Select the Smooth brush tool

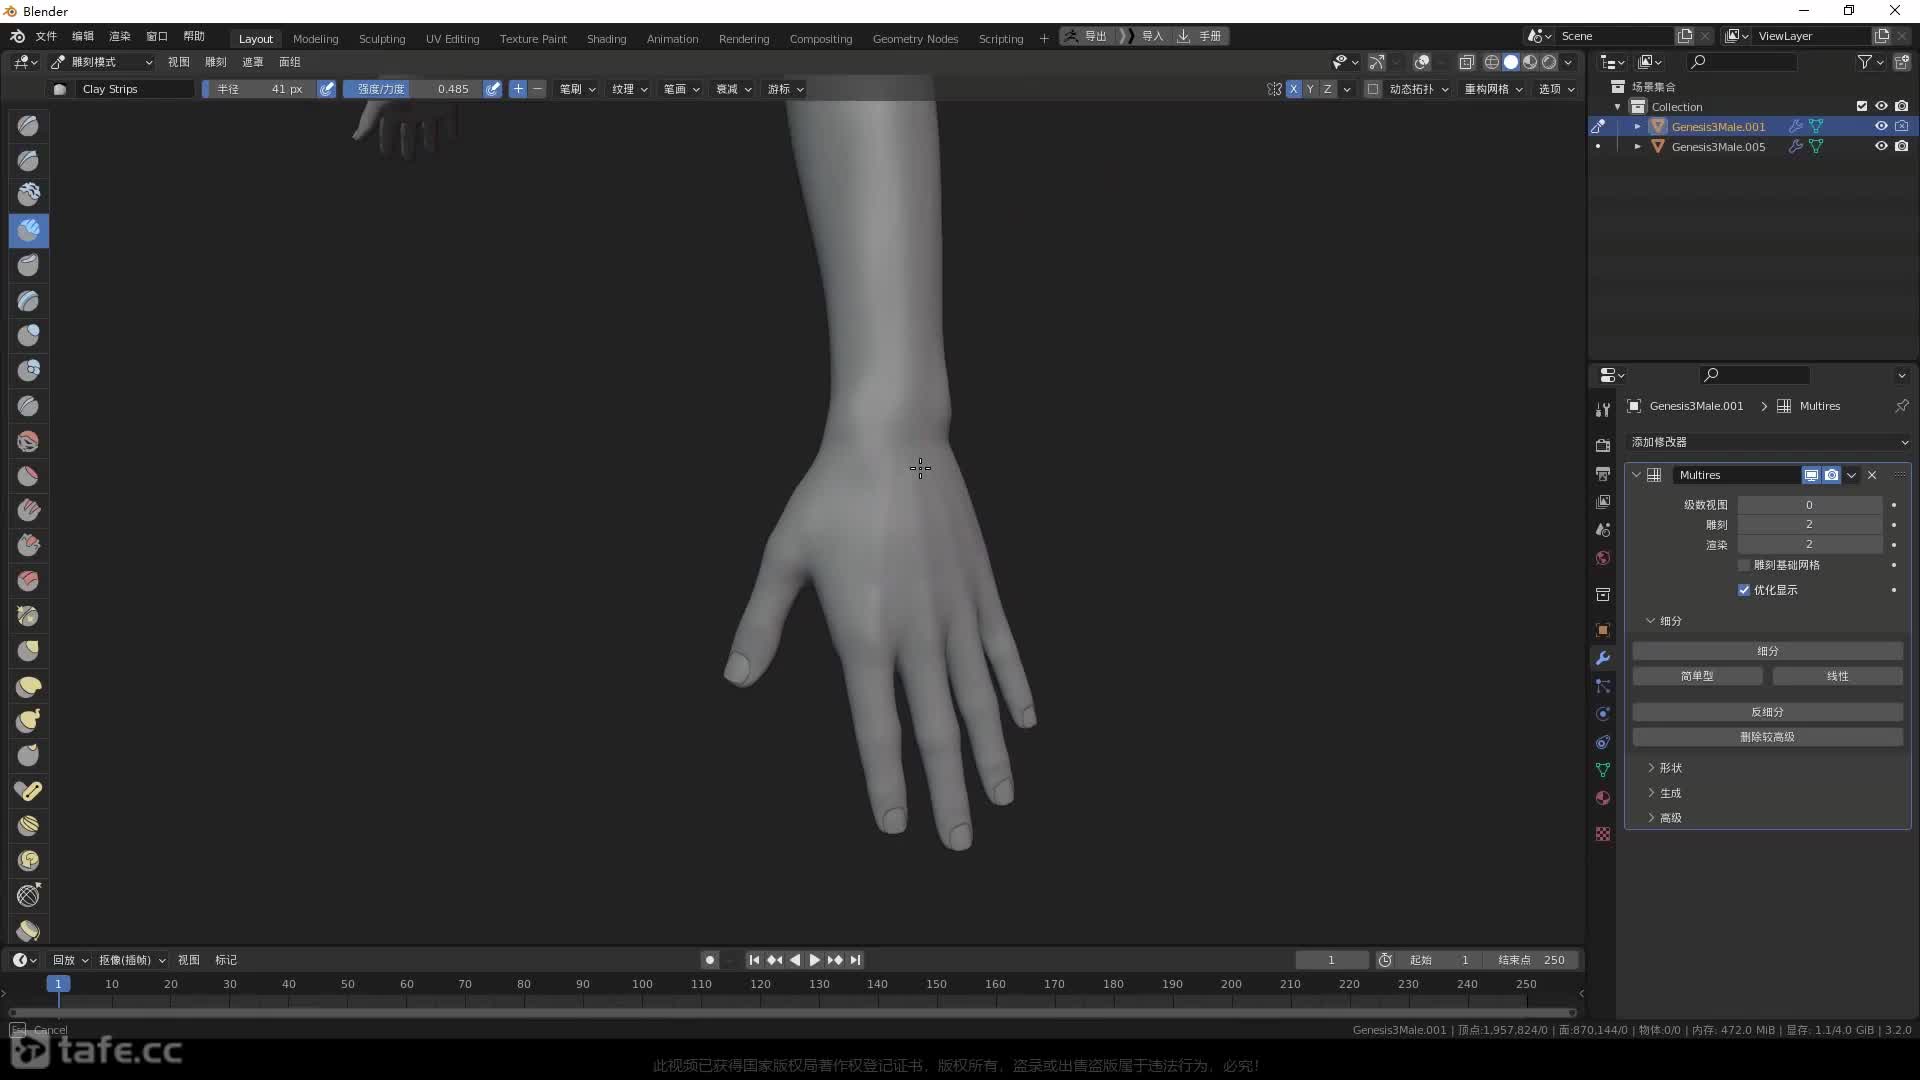(x=28, y=441)
